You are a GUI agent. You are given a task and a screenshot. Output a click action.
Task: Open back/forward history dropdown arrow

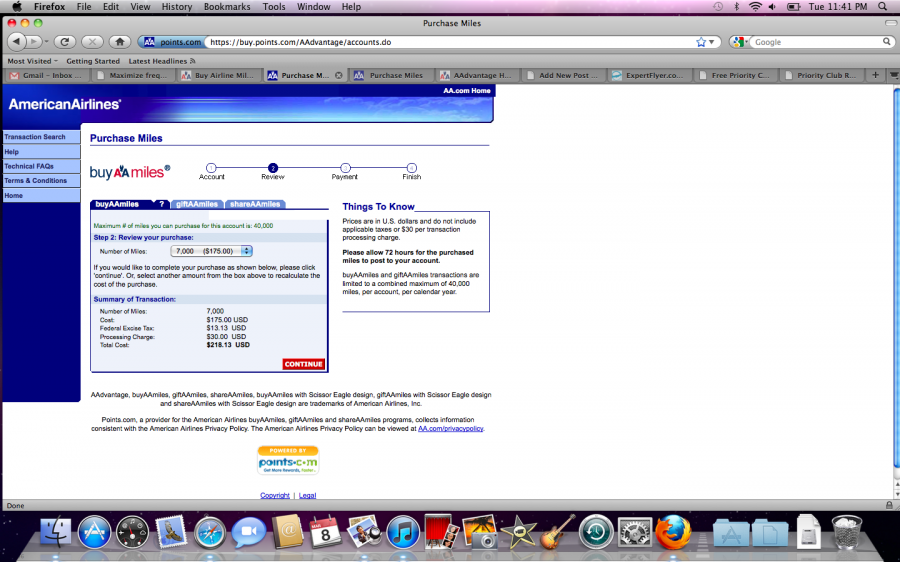point(46,42)
